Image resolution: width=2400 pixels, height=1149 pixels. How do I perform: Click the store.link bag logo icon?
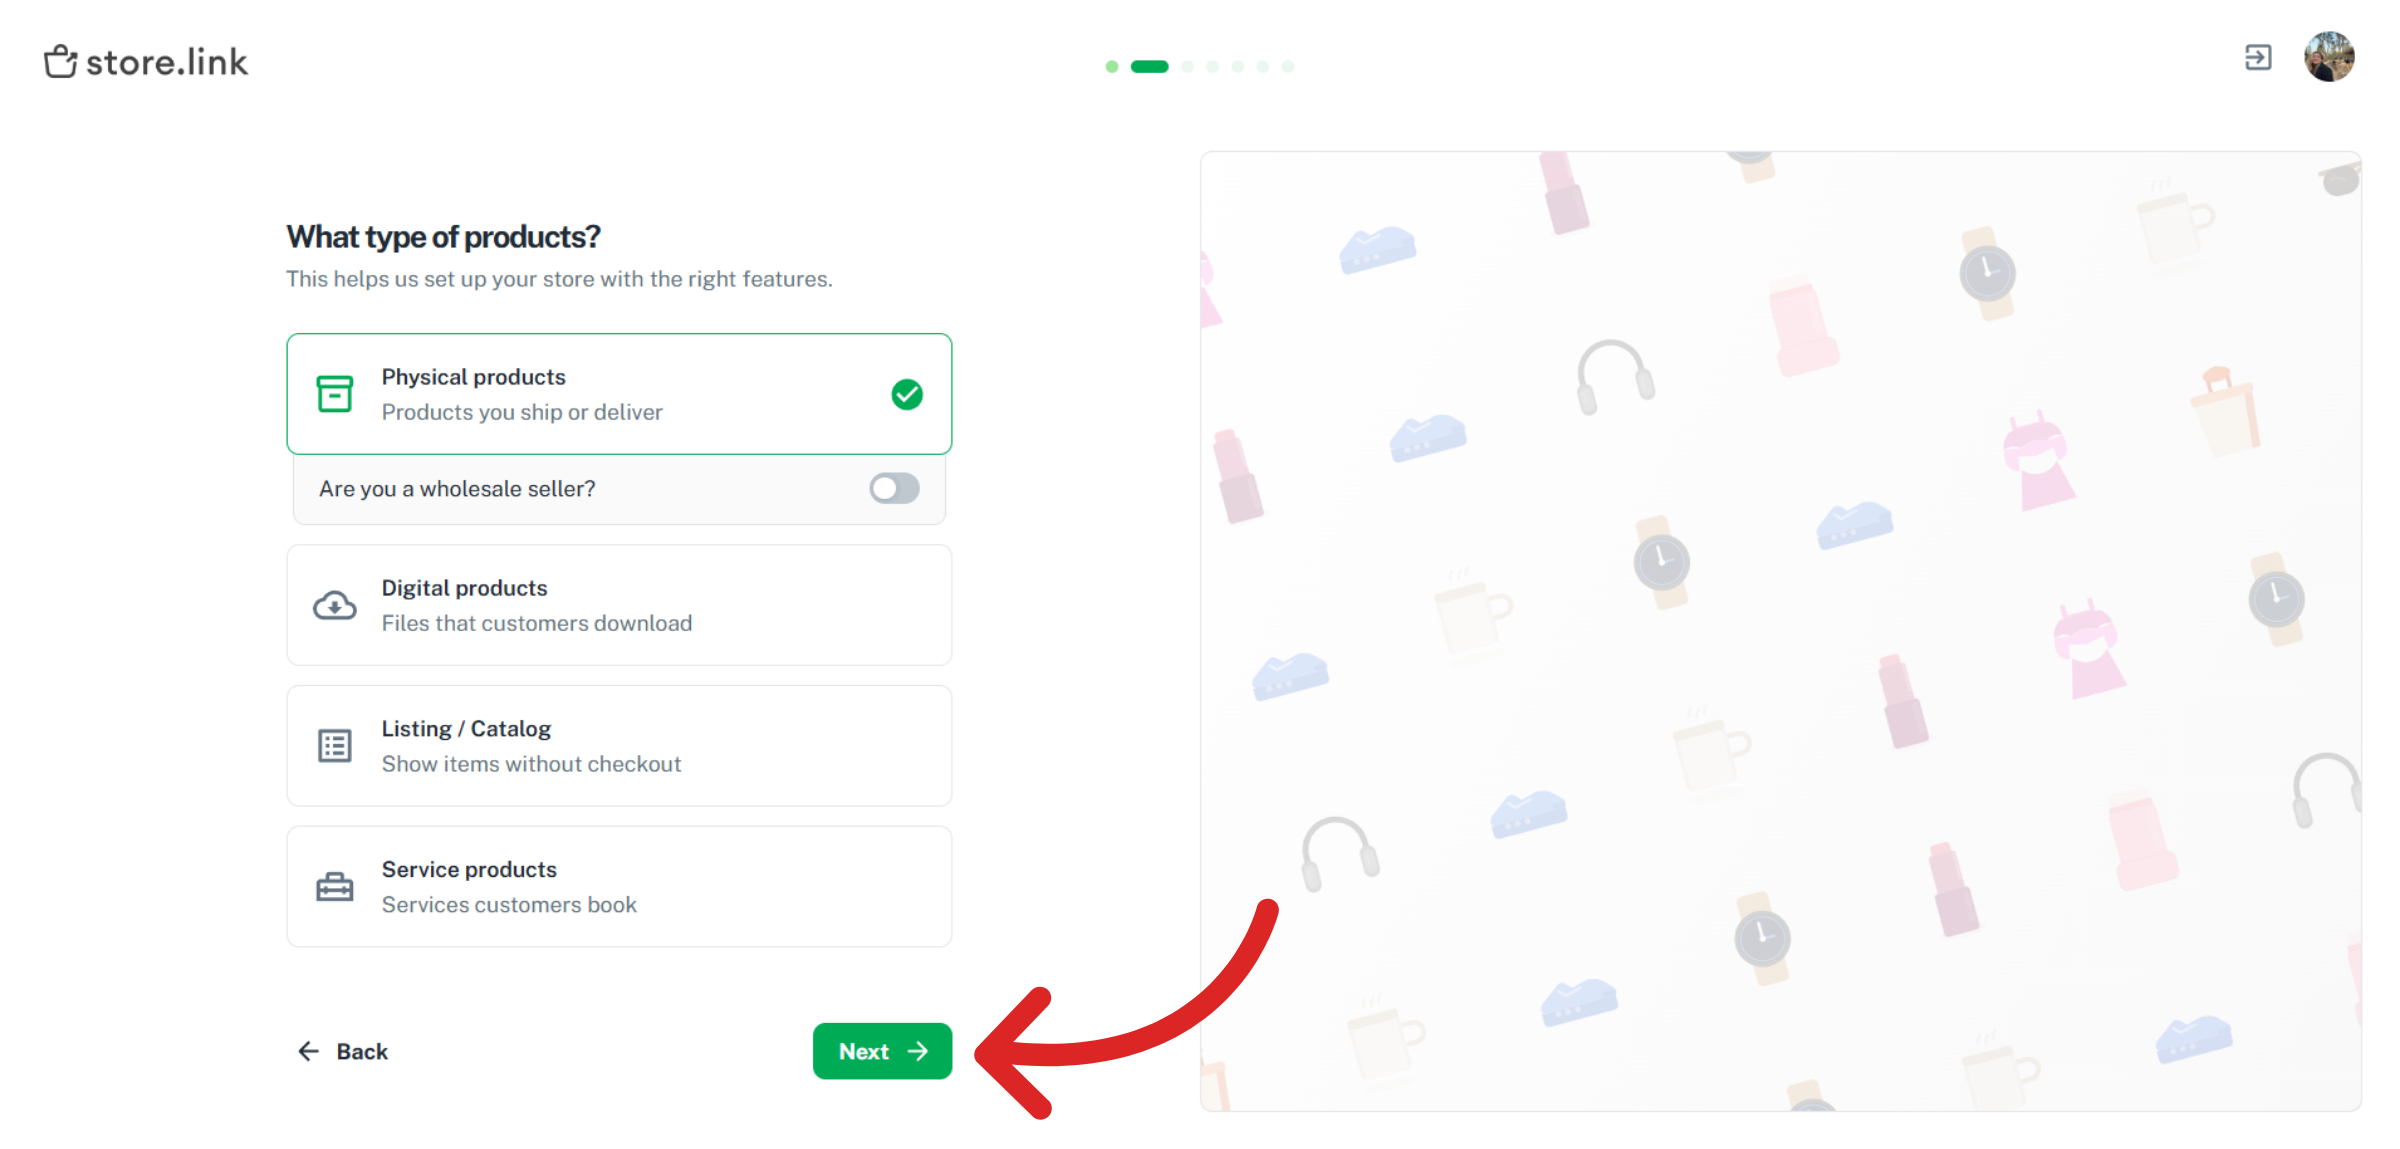60,61
